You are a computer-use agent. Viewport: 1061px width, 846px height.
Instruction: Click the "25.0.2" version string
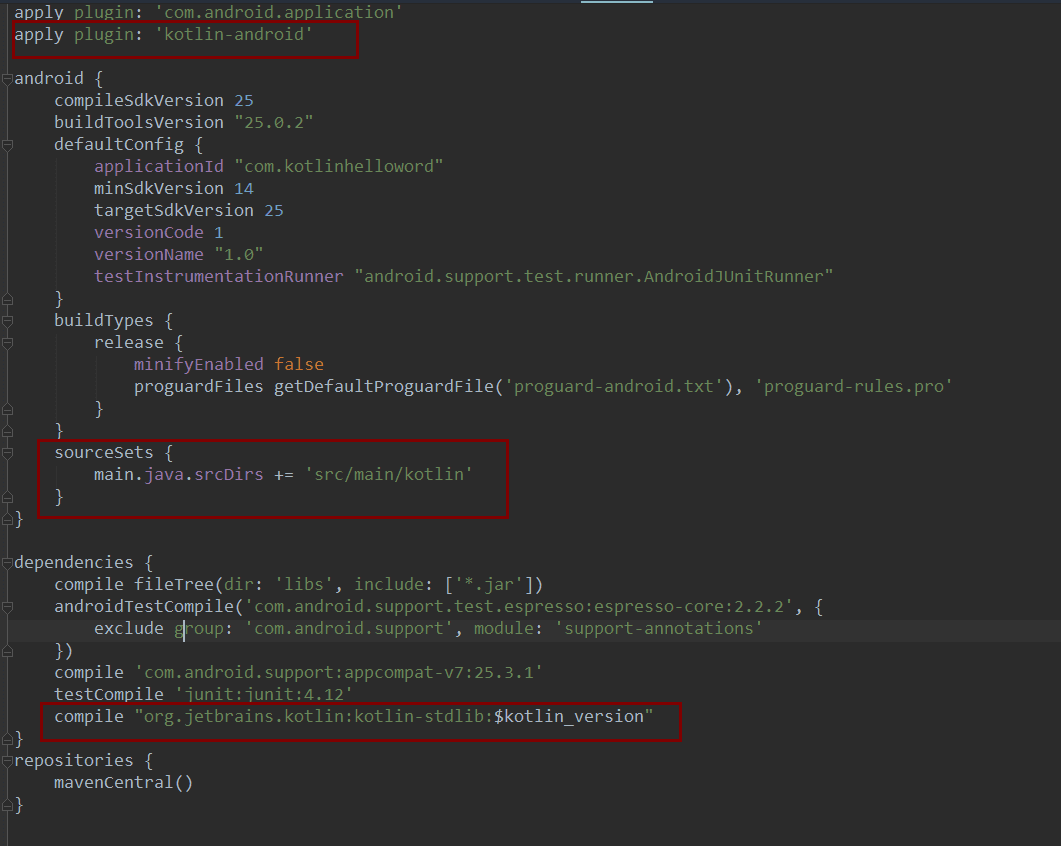coord(273,123)
